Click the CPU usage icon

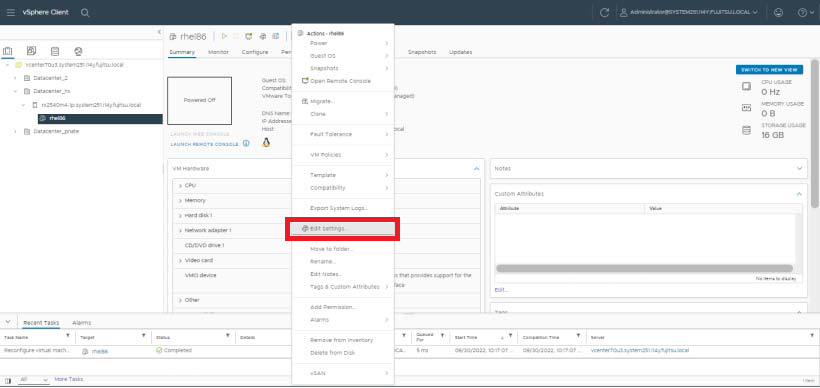pyautogui.click(x=747, y=87)
